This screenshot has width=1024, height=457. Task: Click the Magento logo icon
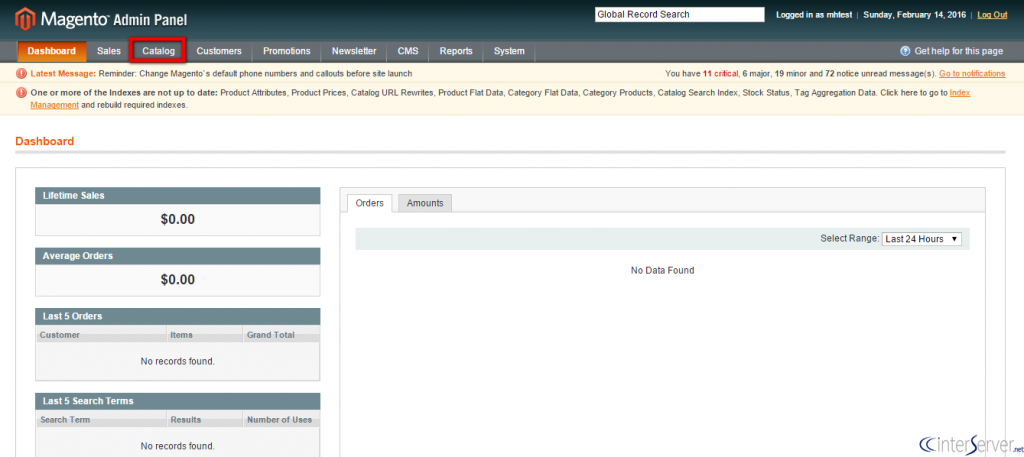click(25, 20)
